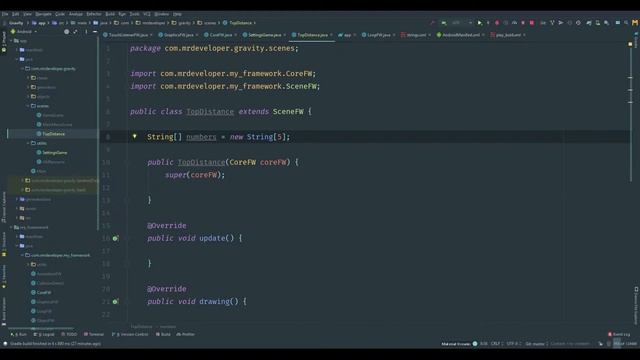Hide the project panel via minus icon
This screenshot has width=640, height=360.
(x=95, y=31)
